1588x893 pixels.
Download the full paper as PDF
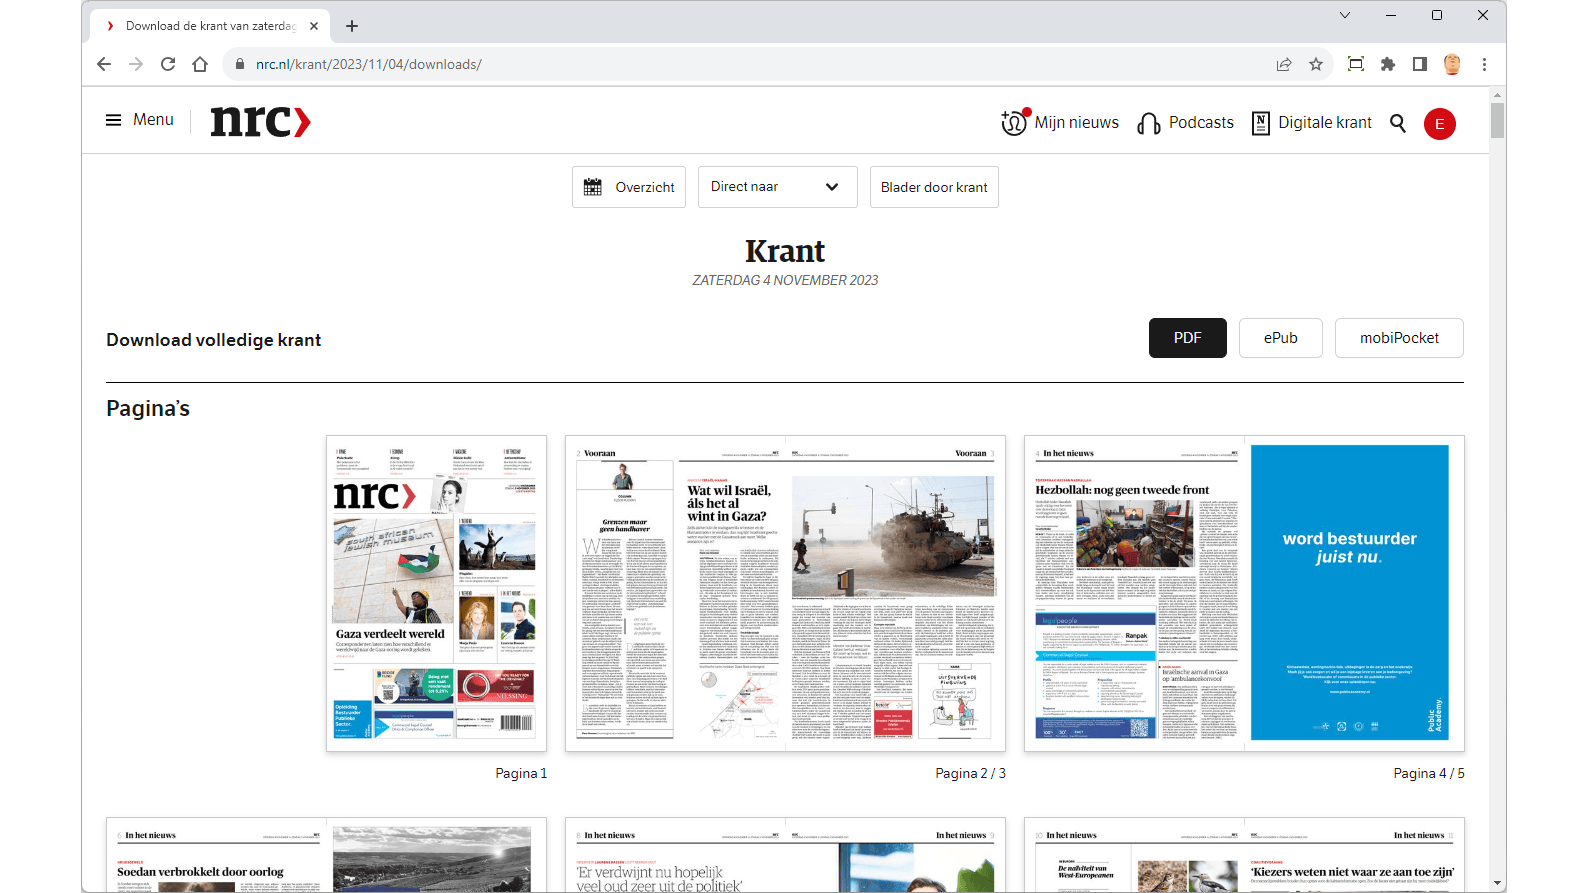tap(1188, 338)
